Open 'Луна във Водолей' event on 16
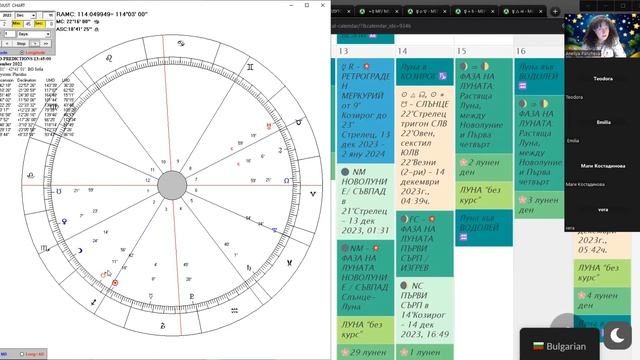 (539, 76)
